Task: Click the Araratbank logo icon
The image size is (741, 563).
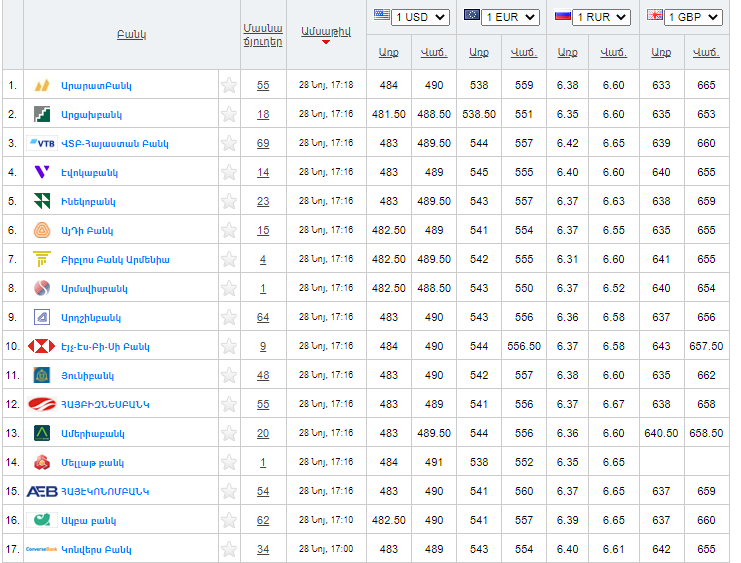Action: tap(42, 85)
